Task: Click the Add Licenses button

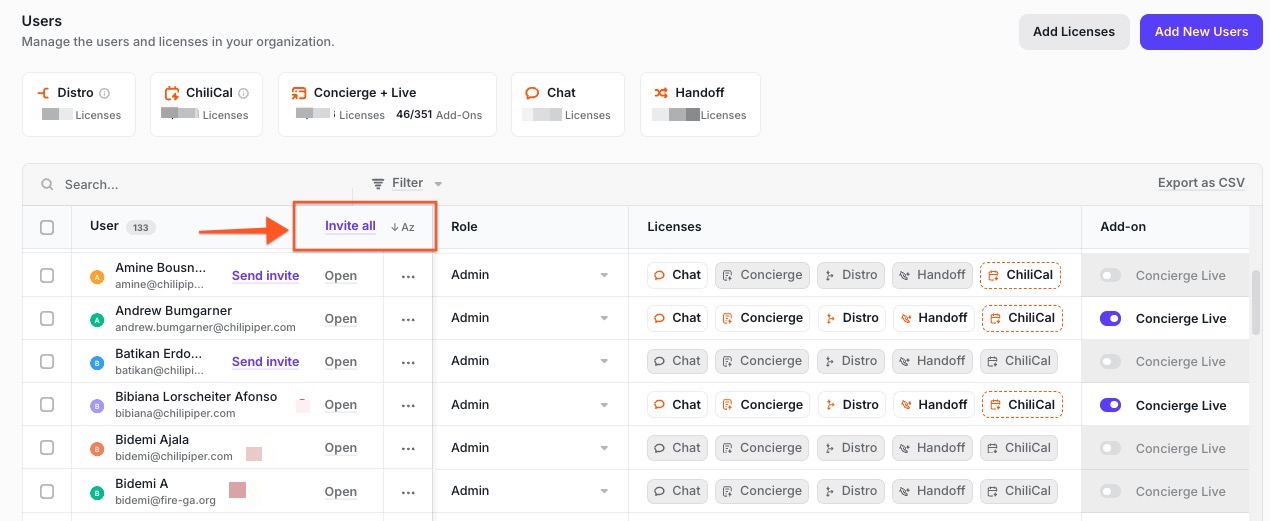Action: [1074, 32]
